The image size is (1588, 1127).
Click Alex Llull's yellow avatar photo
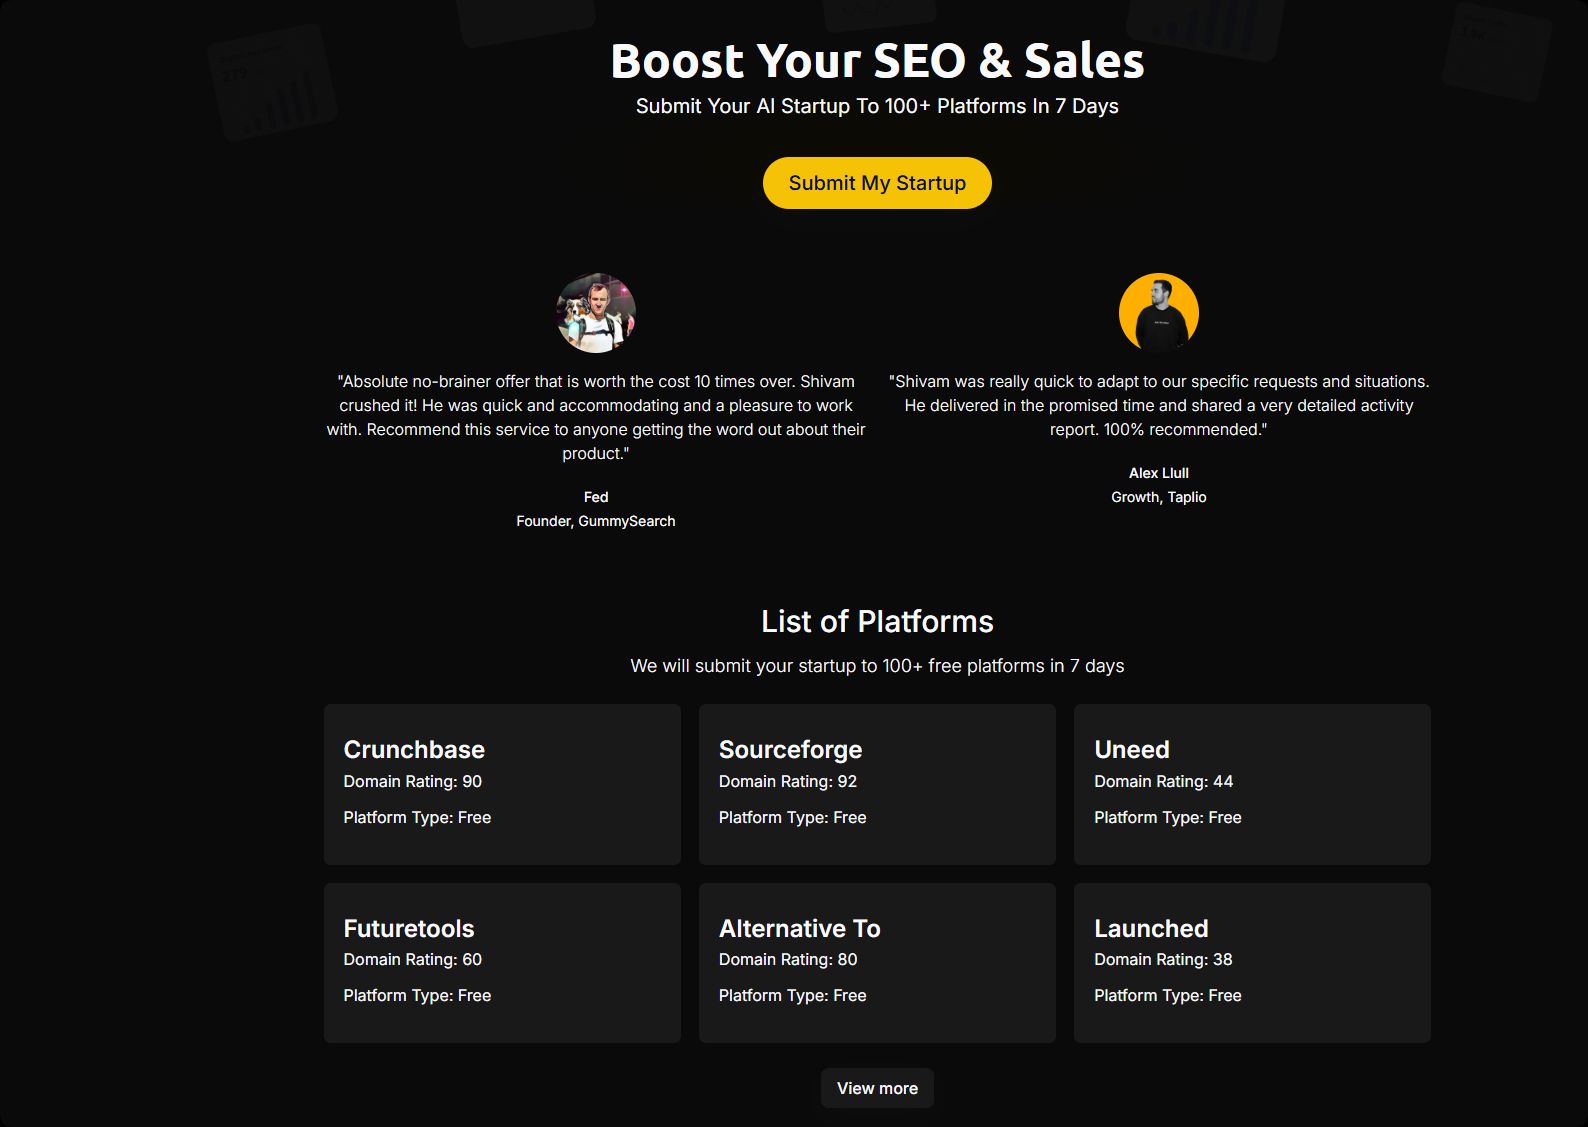[x=1158, y=313]
